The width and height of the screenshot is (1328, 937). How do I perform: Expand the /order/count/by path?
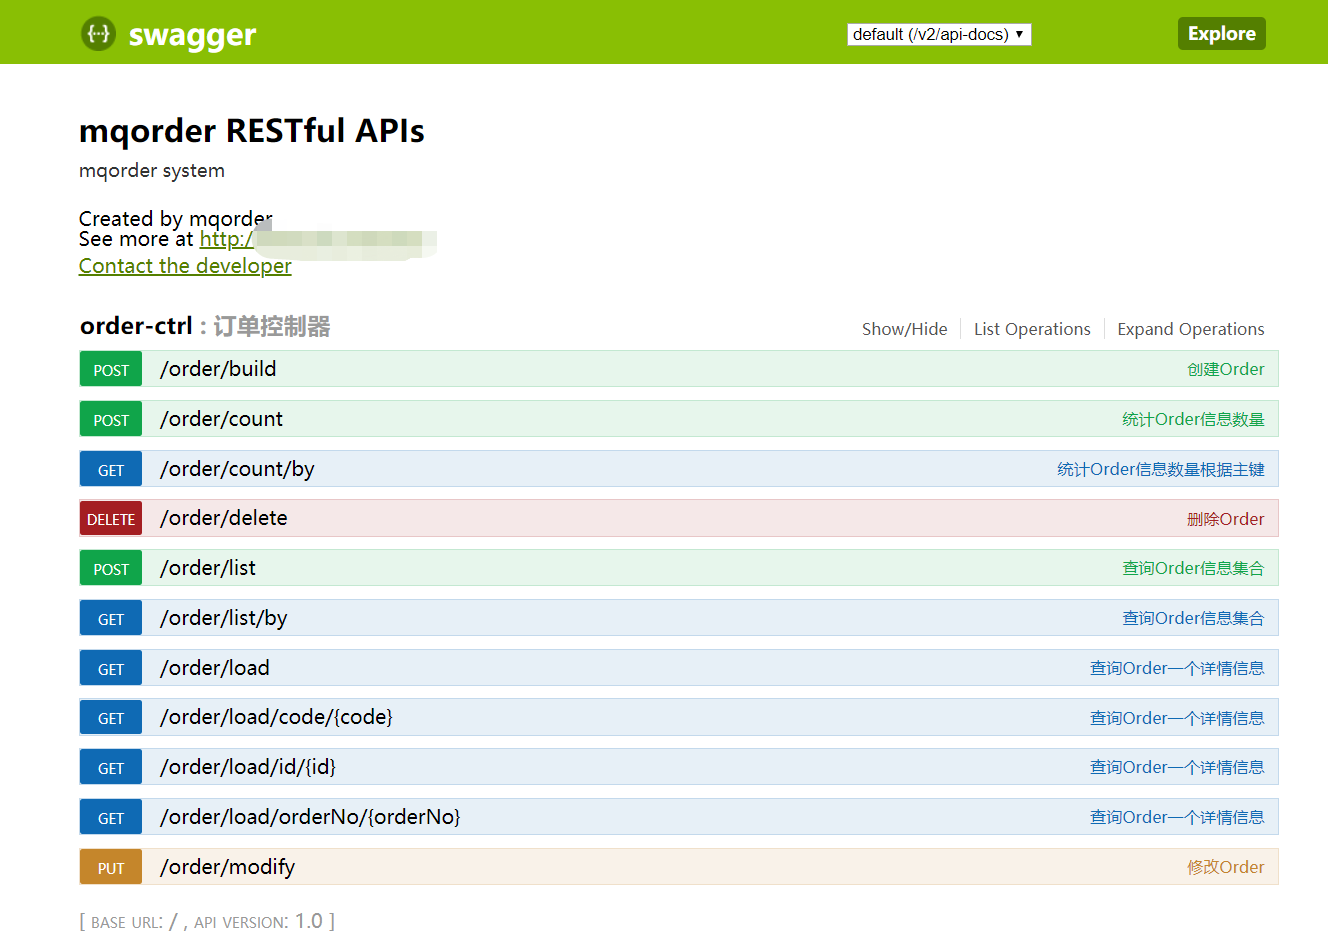(237, 469)
